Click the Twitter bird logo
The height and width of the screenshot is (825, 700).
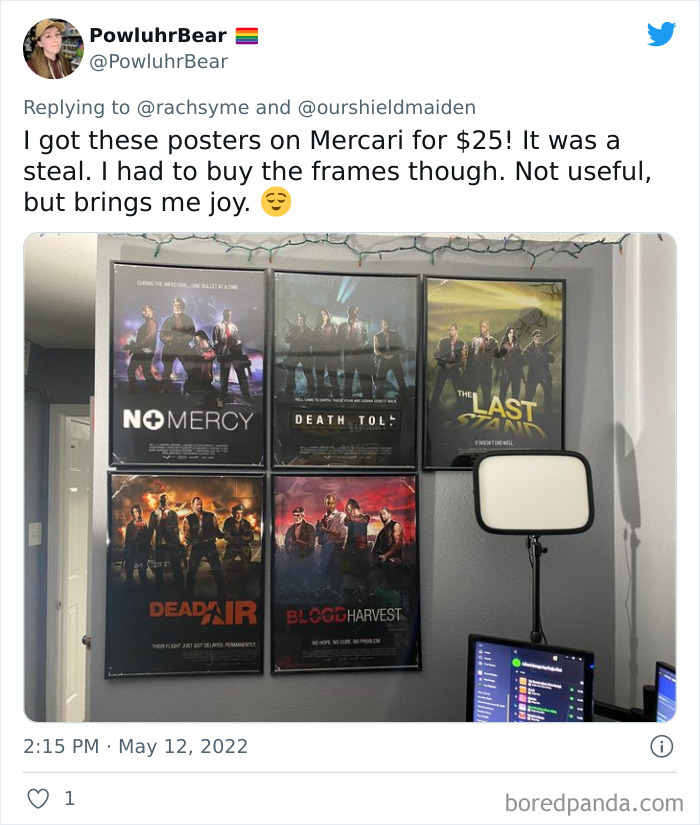(x=662, y=34)
